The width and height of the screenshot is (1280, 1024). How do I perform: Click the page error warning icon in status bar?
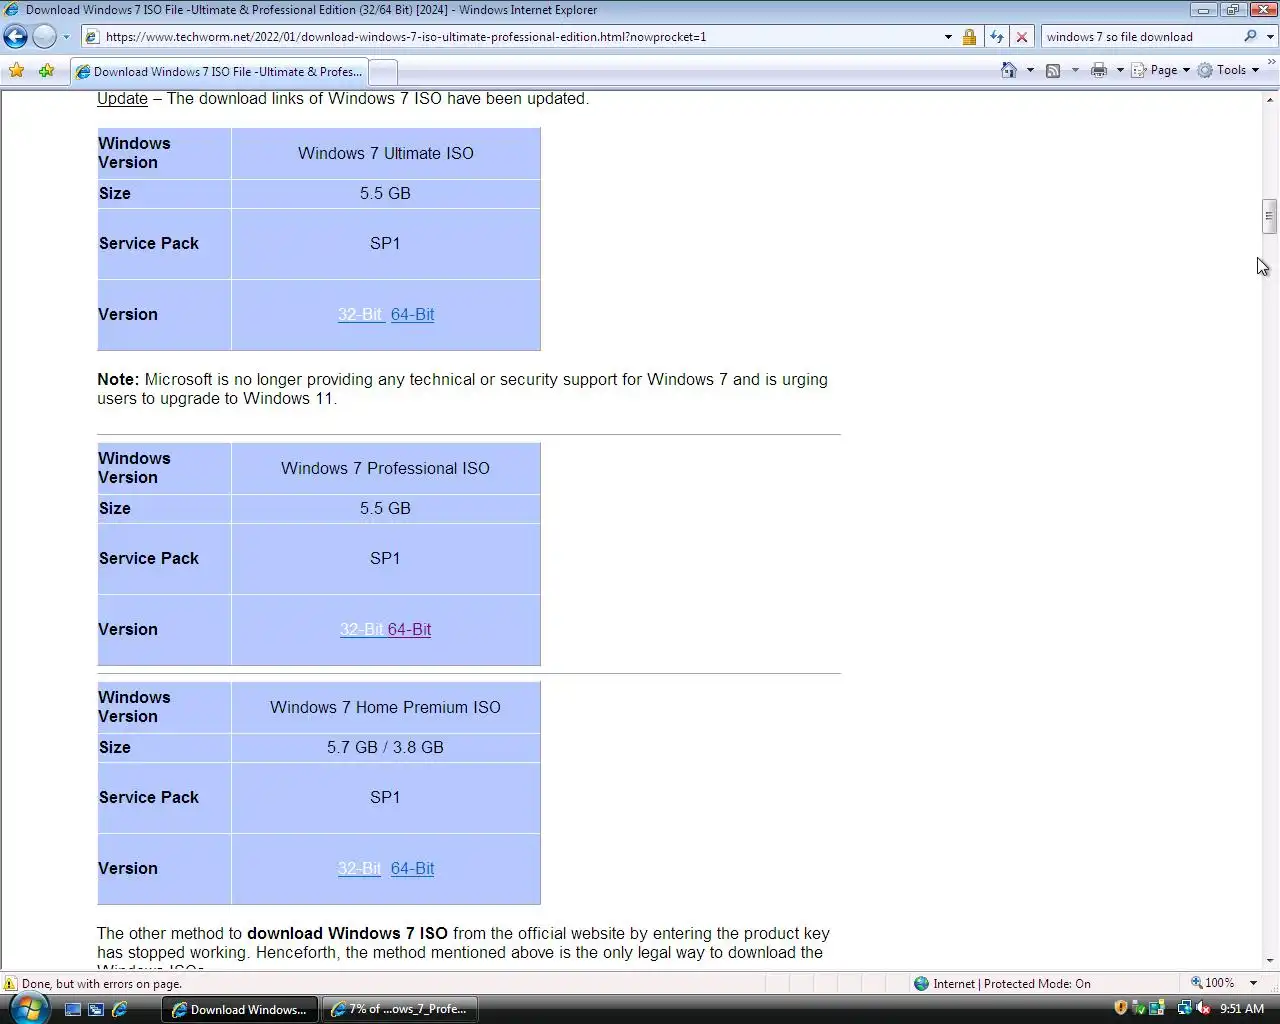(11, 983)
